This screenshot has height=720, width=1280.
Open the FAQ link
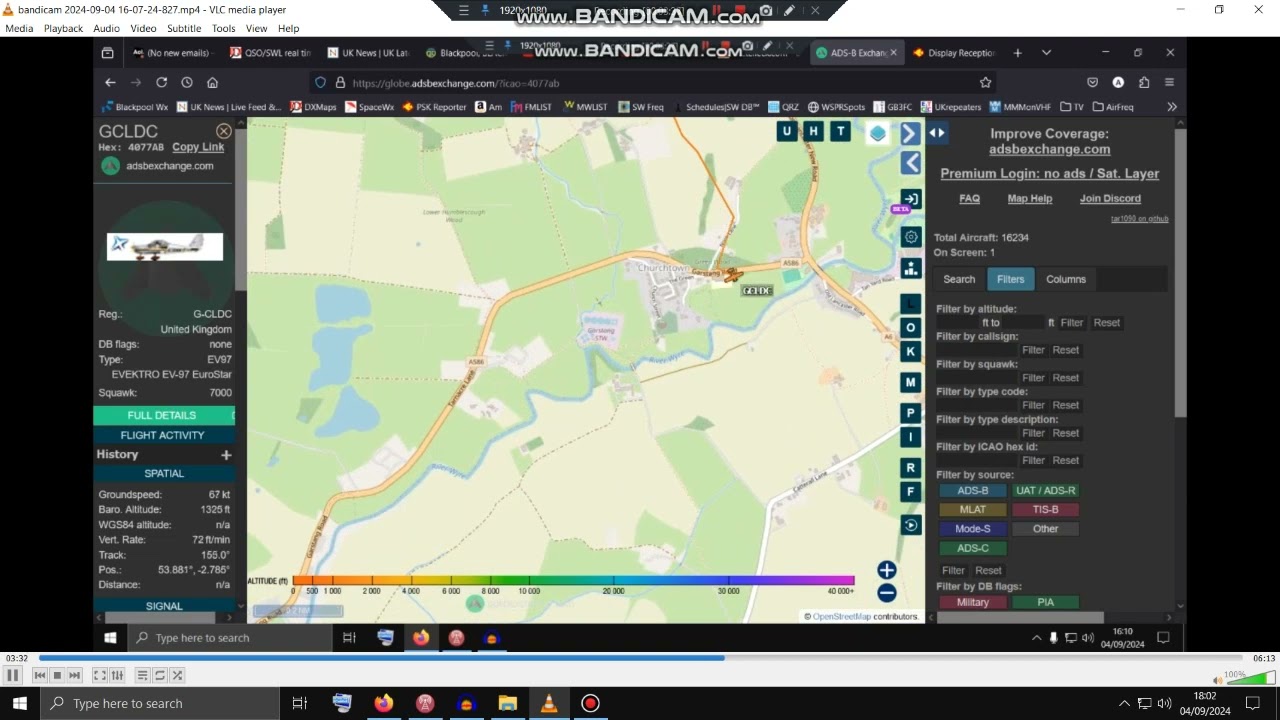[970, 198]
